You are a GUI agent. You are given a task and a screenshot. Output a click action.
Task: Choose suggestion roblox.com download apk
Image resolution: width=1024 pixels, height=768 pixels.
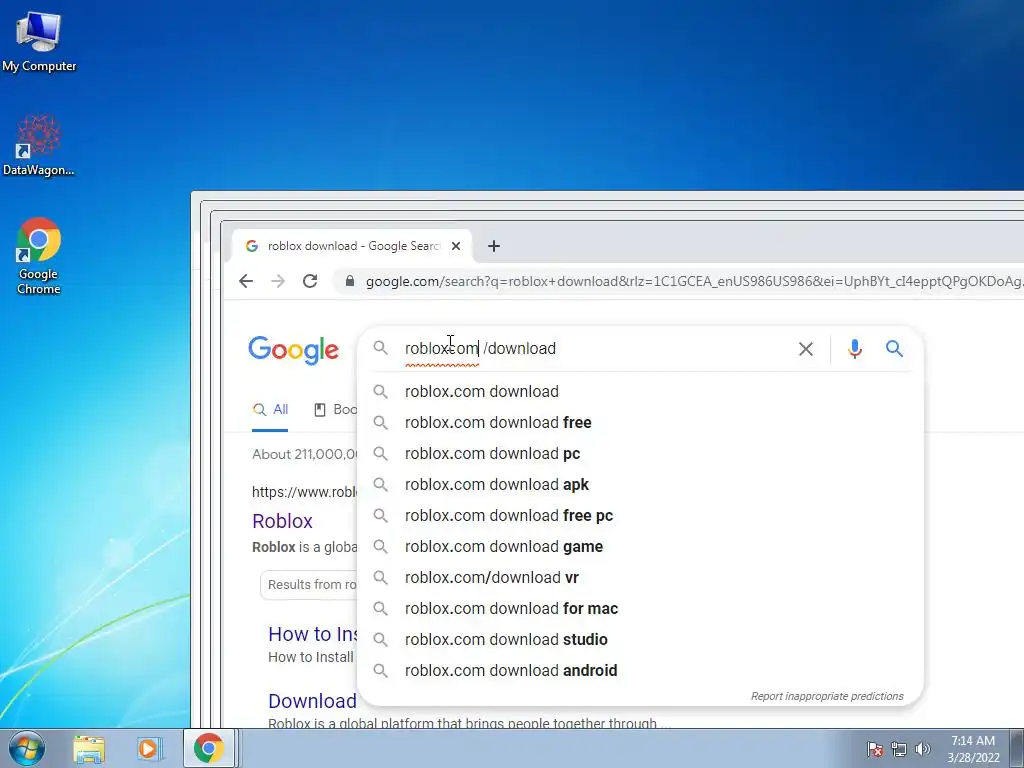point(640,485)
